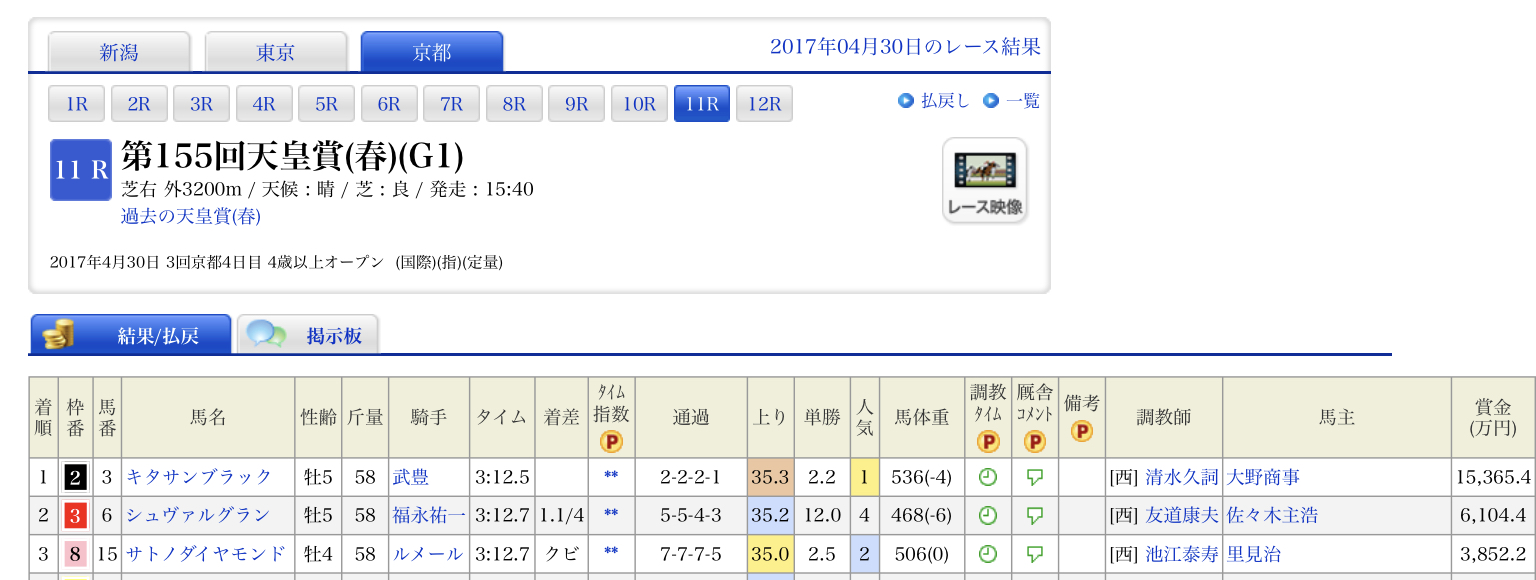Click the クビ margin cell
The image size is (1536, 580).
pos(560,554)
